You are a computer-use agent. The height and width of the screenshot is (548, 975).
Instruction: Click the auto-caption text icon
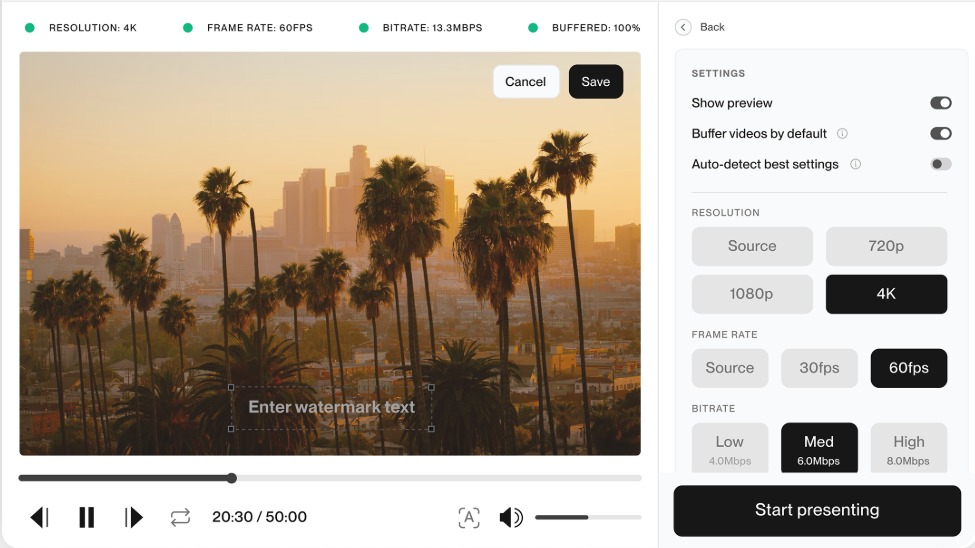469,517
